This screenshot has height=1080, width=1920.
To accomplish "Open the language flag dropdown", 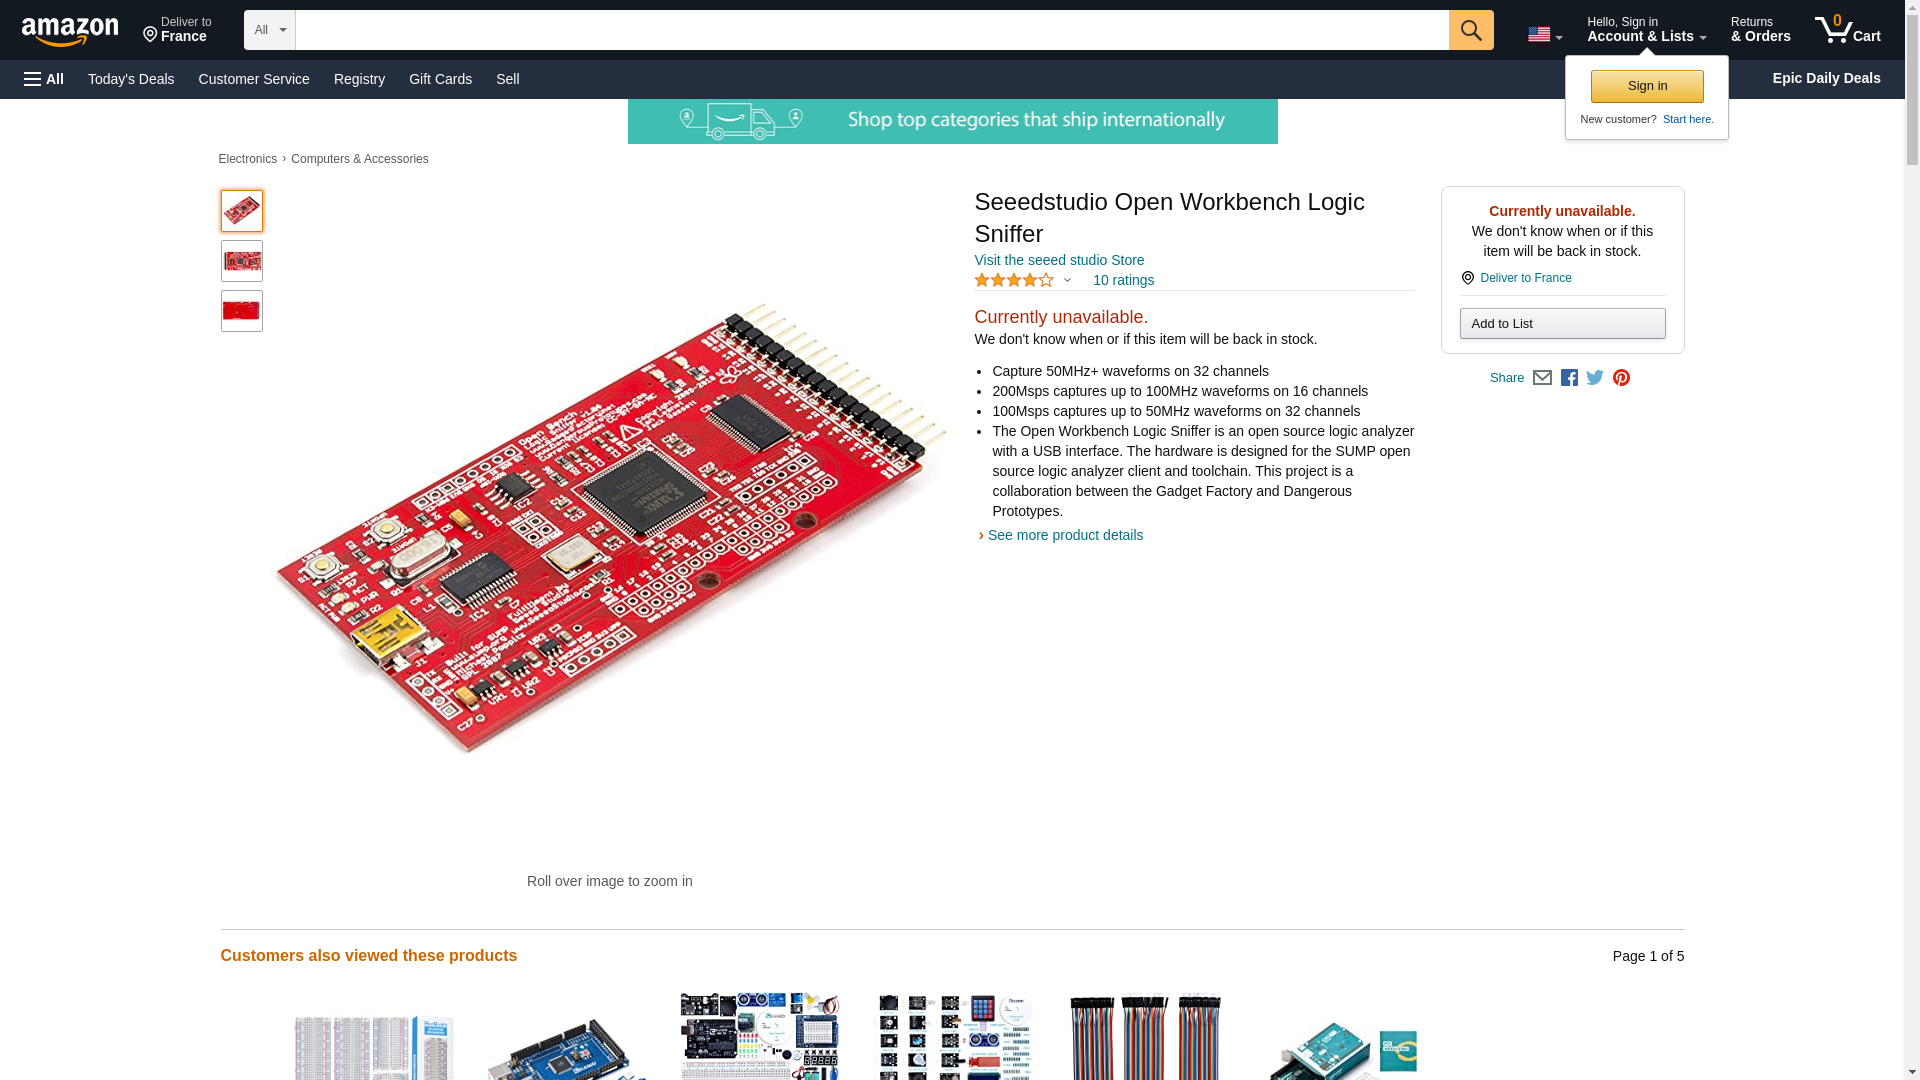I will 1544,35.
